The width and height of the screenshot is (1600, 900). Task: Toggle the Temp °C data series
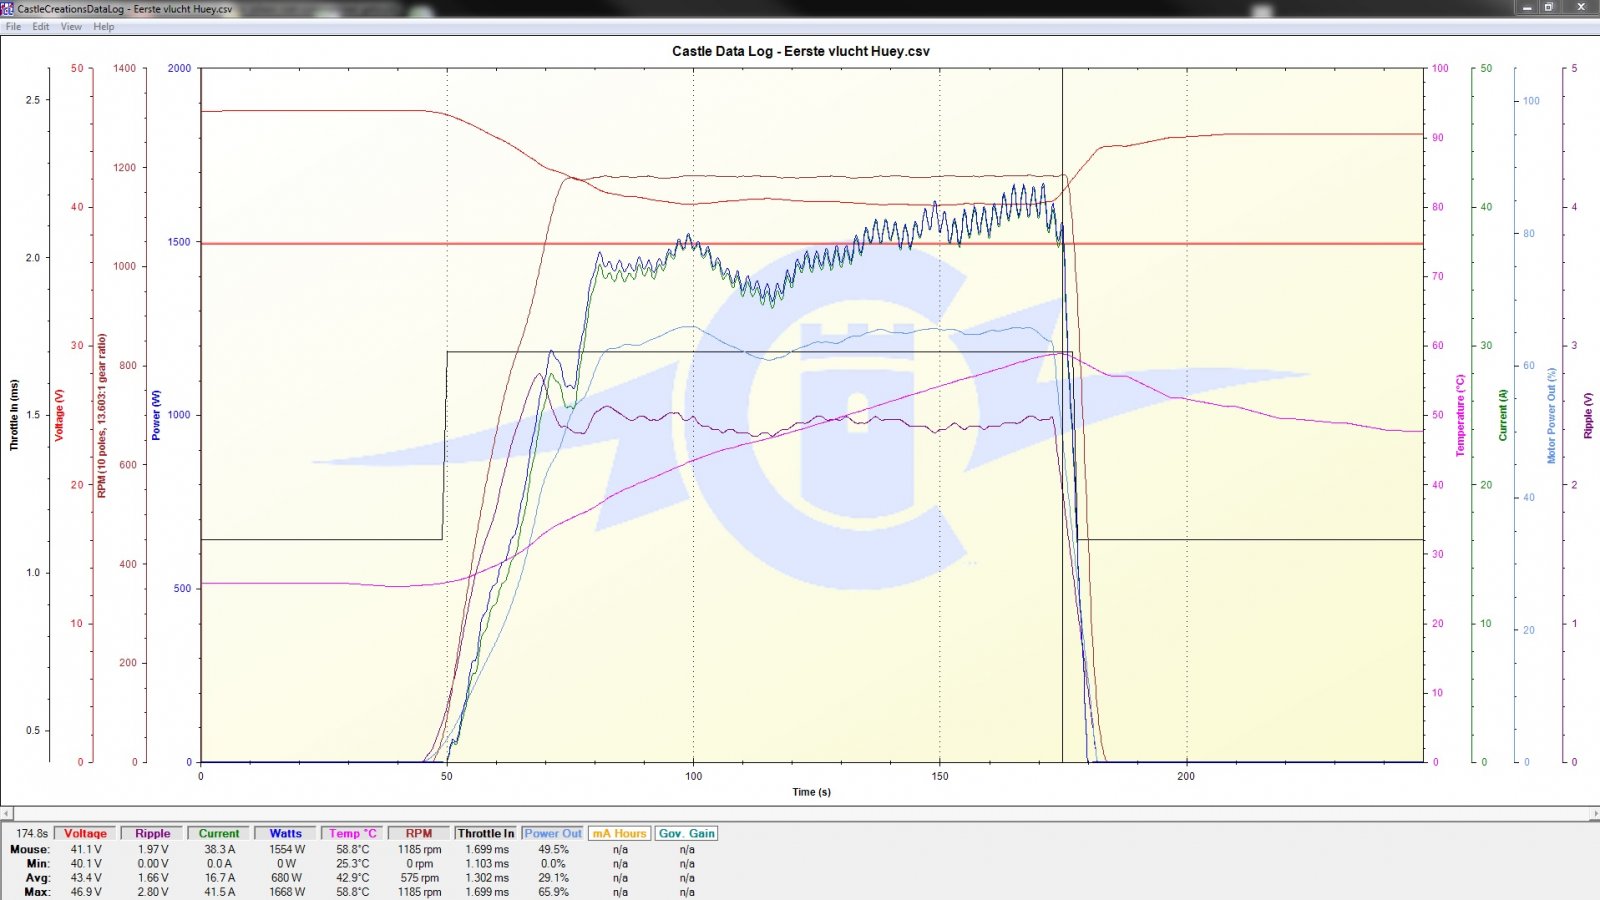click(x=352, y=833)
